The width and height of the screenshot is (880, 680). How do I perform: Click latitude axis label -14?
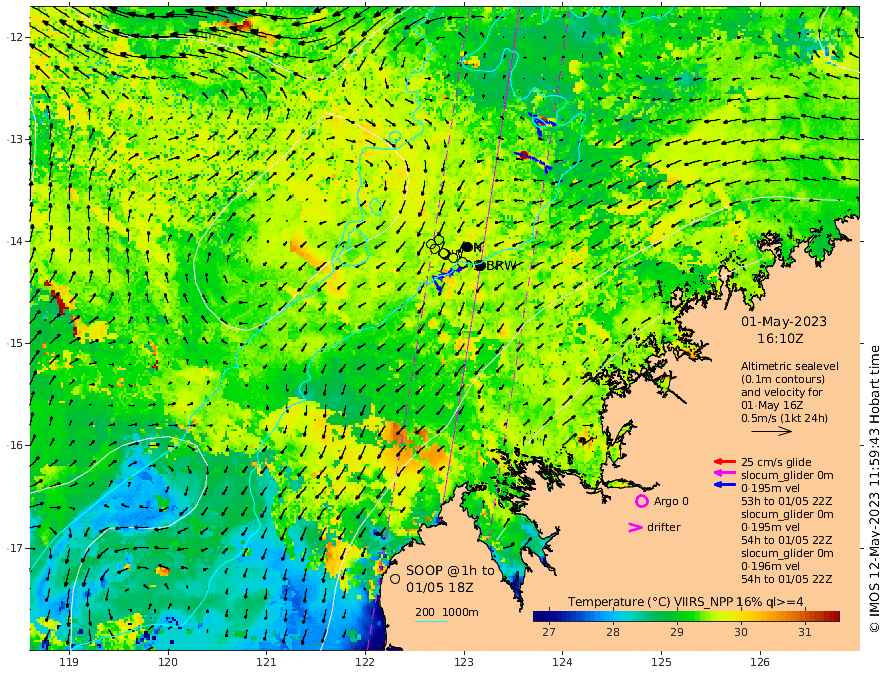click(15, 241)
